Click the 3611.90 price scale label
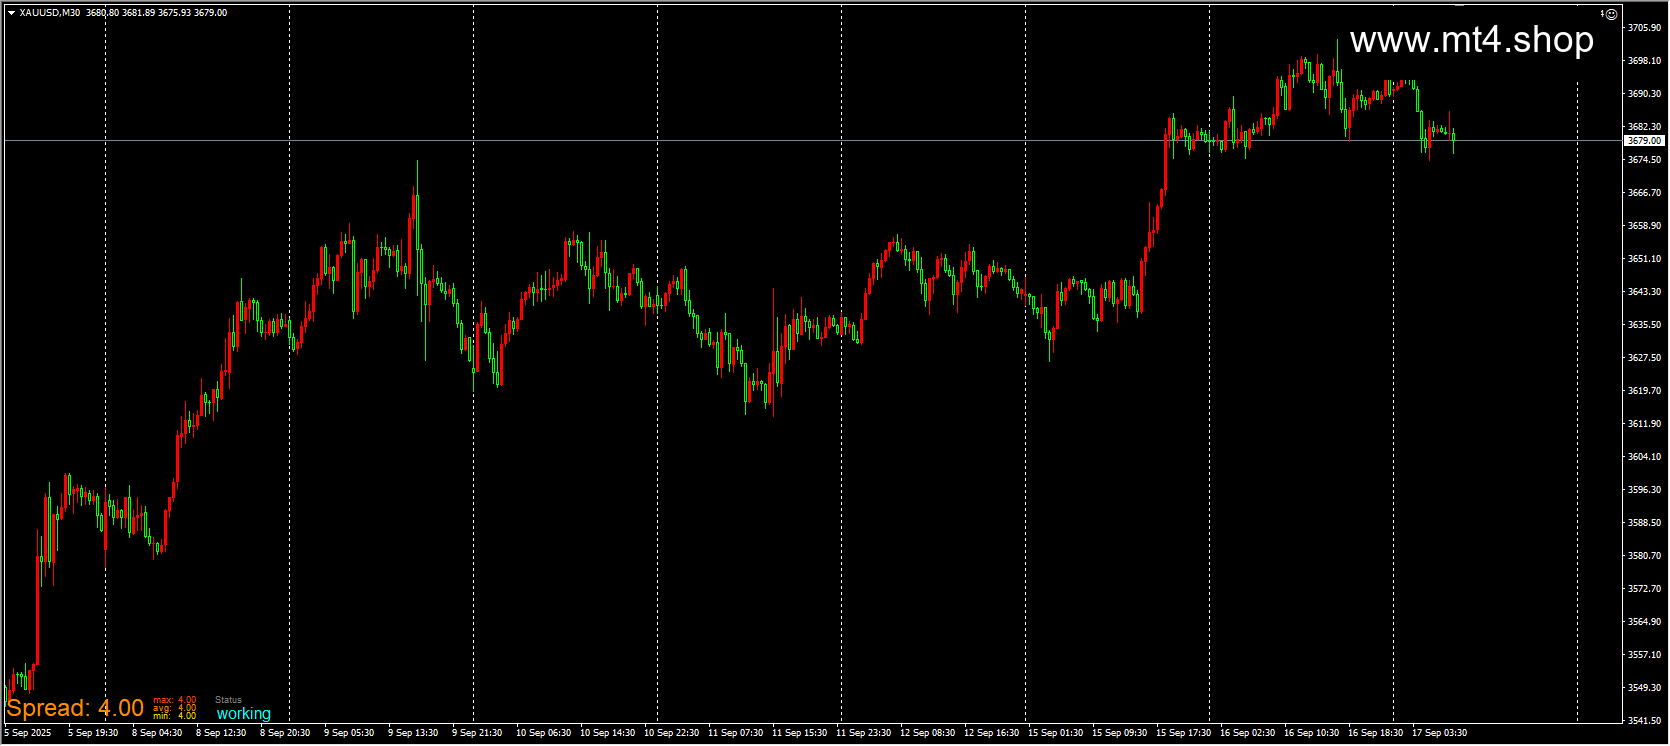Screen dimensions: 1670x746 click(x=1644, y=424)
